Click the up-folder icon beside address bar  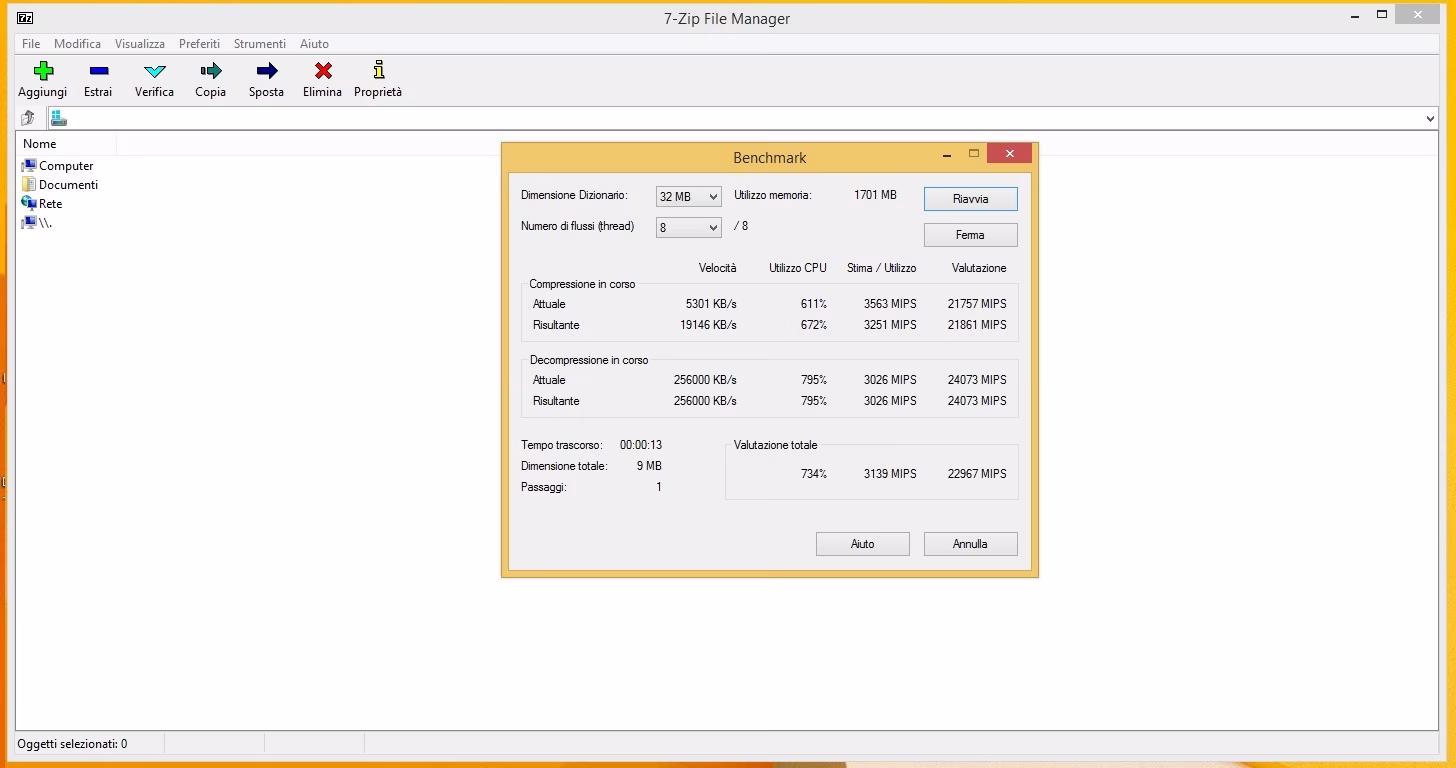click(x=28, y=118)
